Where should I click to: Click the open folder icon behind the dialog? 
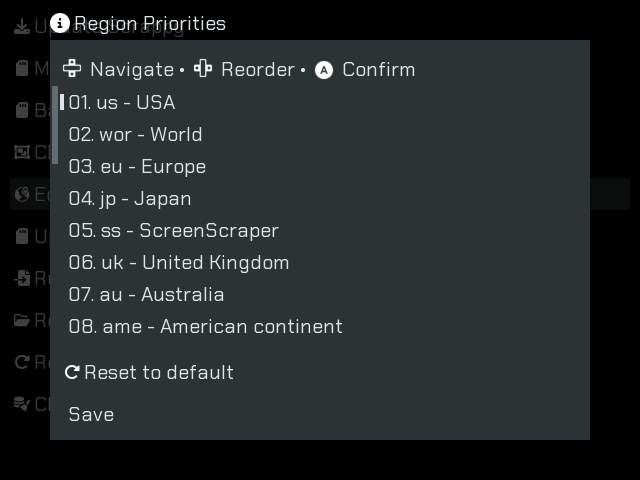[22, 321]
